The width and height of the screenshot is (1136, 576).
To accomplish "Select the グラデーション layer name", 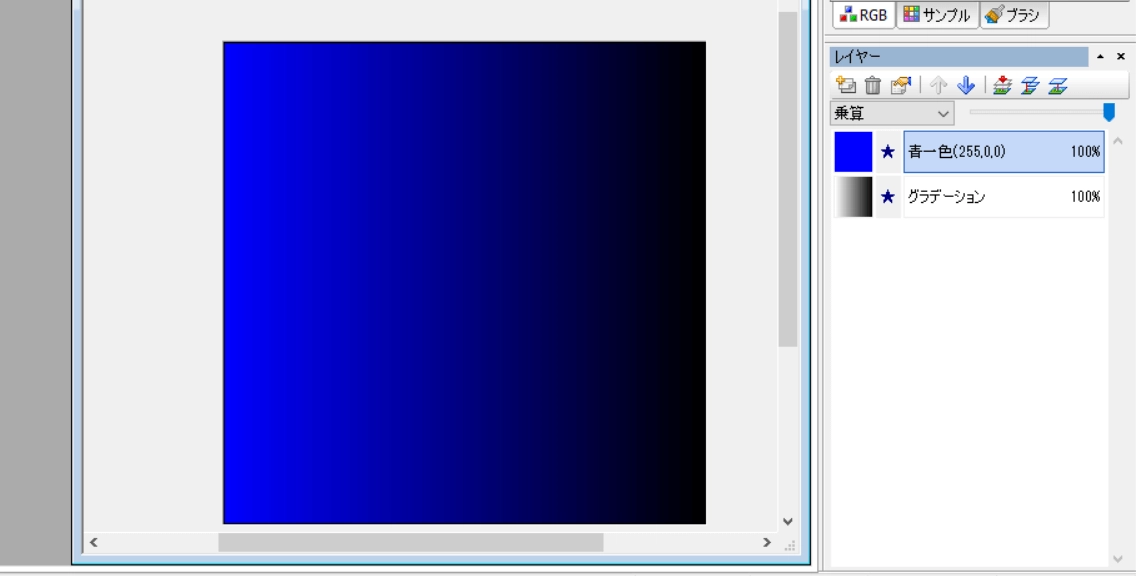I will click(x=946, y=198).
